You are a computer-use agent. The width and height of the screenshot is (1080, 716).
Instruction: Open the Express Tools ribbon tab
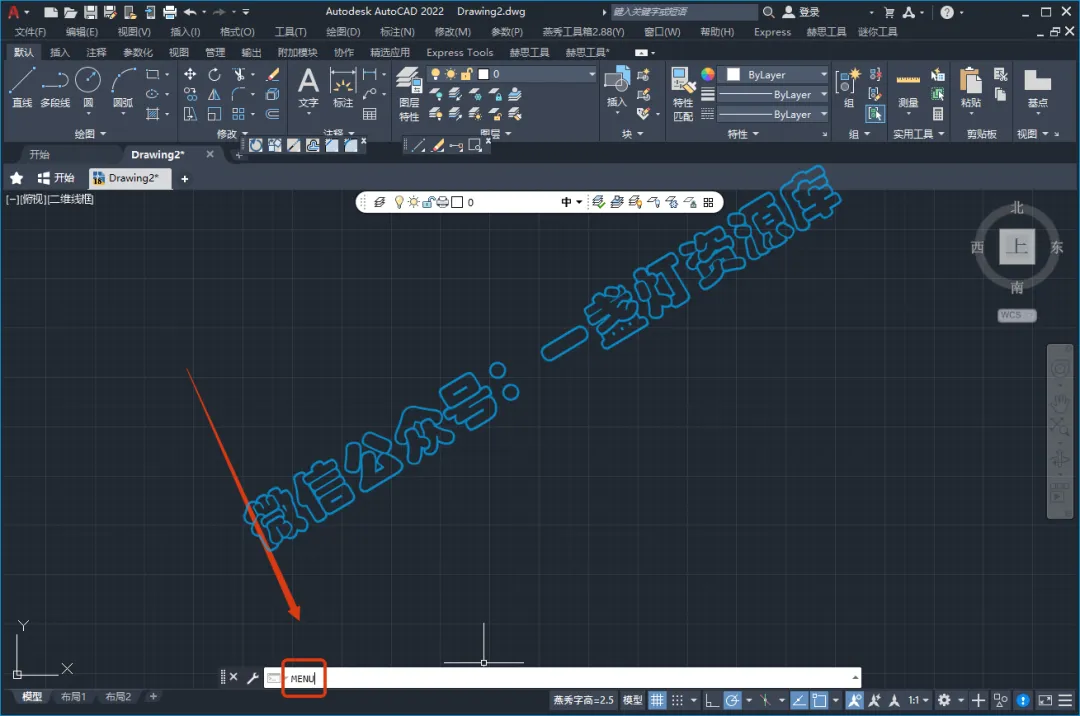point(459,52)
